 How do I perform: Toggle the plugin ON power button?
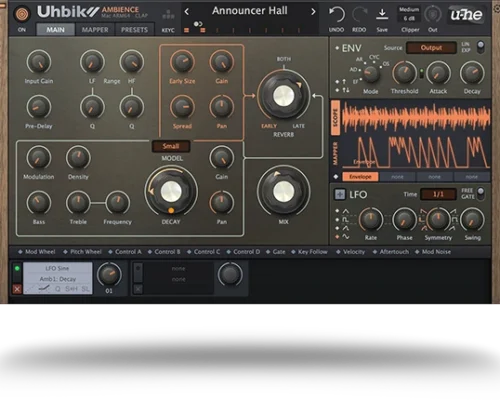(x=22, y=14)
